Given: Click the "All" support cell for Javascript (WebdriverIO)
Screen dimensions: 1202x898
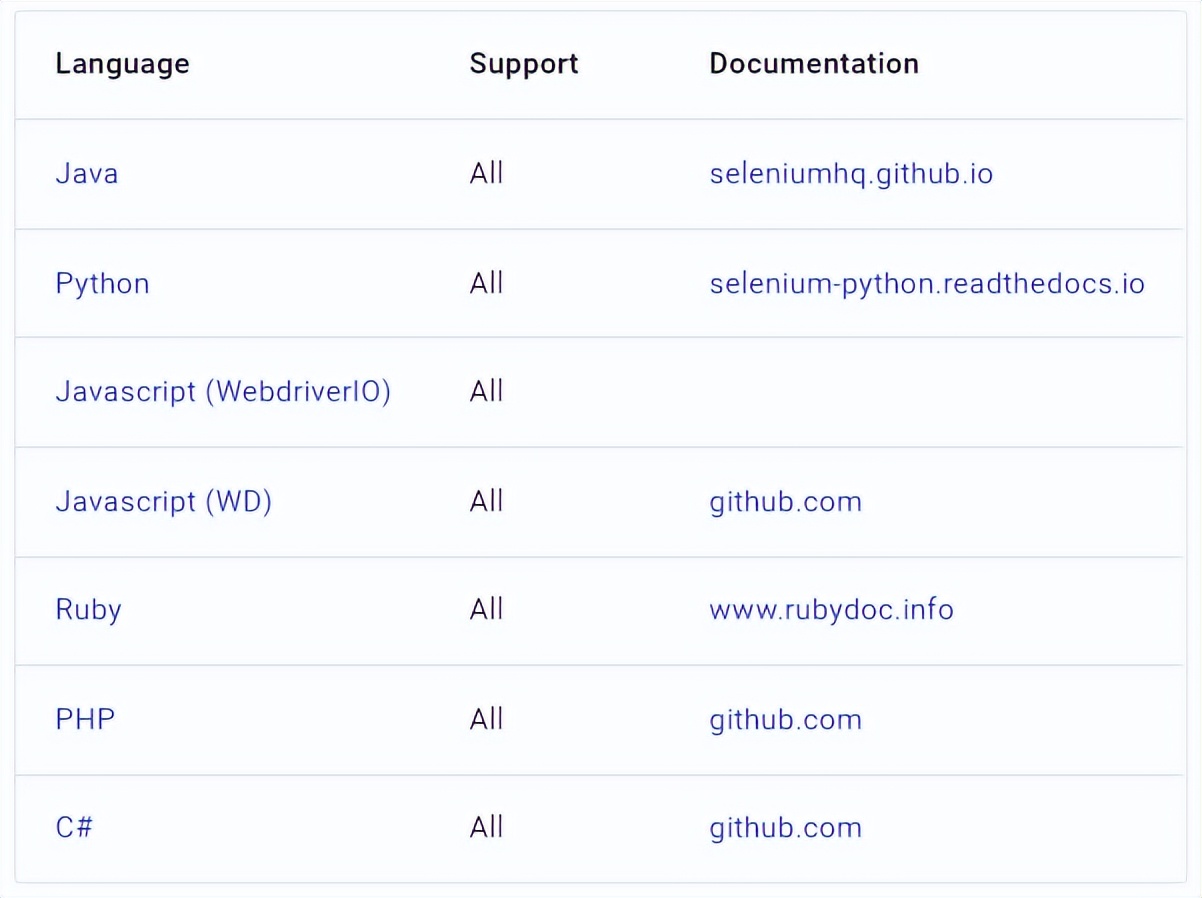Looking at the screenshot, I should click(x=486, y=391).
